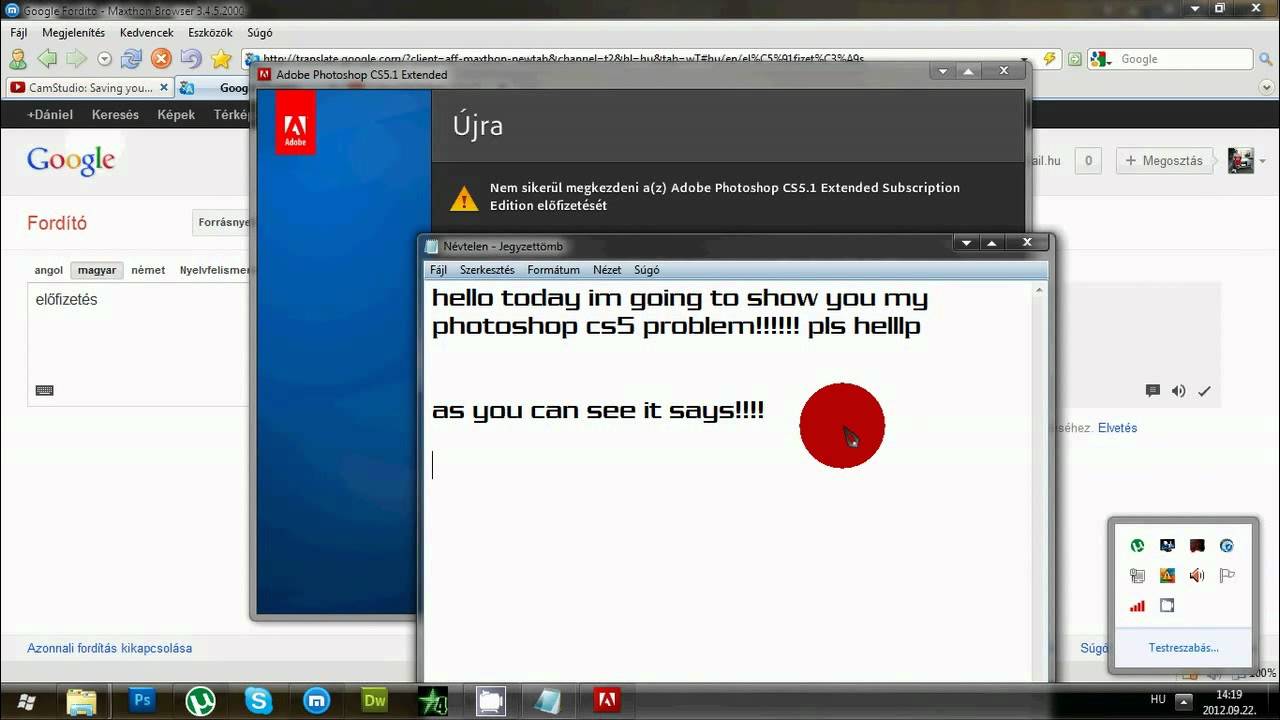Open the Windows Start button
The width and height of the screenshot is (1280, 720).
[x=27, y=700]
